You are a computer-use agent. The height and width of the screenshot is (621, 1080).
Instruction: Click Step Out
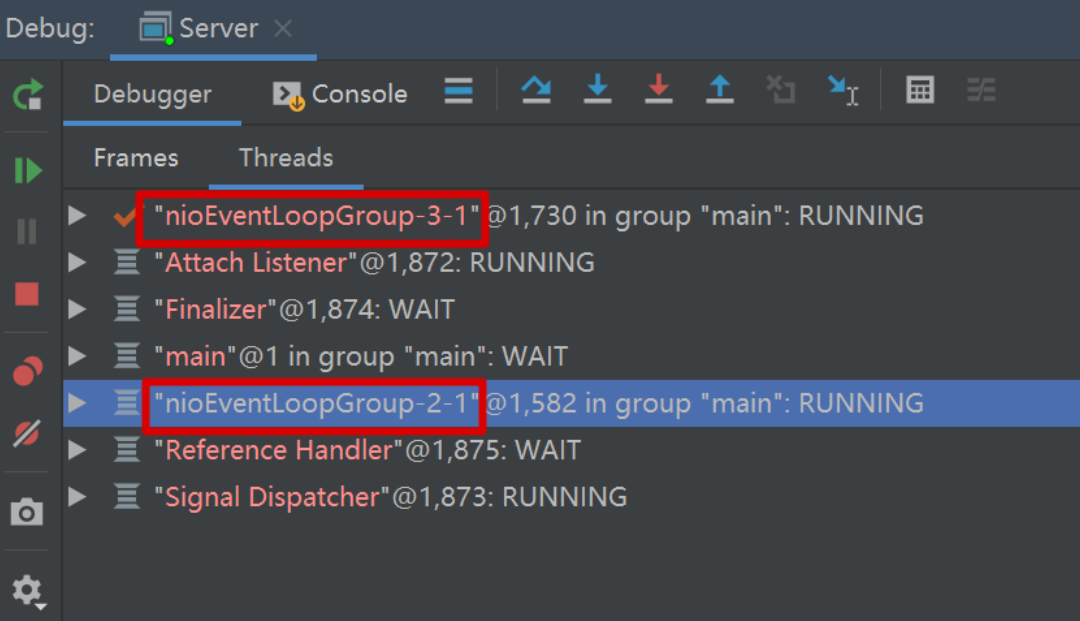(720, 90)
